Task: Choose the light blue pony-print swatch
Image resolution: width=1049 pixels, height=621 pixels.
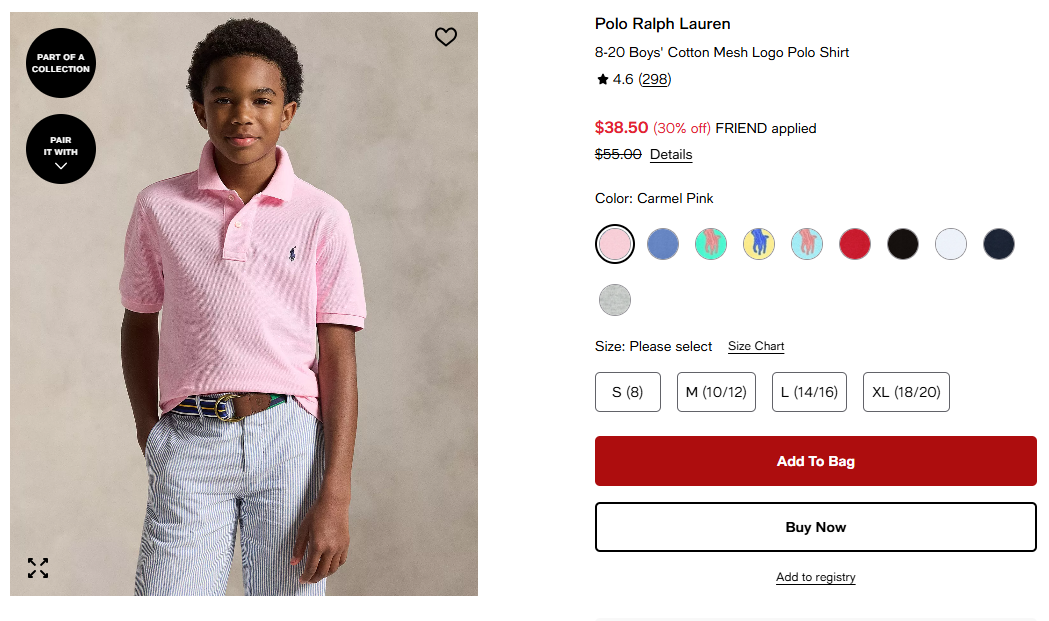Action: 807,244
